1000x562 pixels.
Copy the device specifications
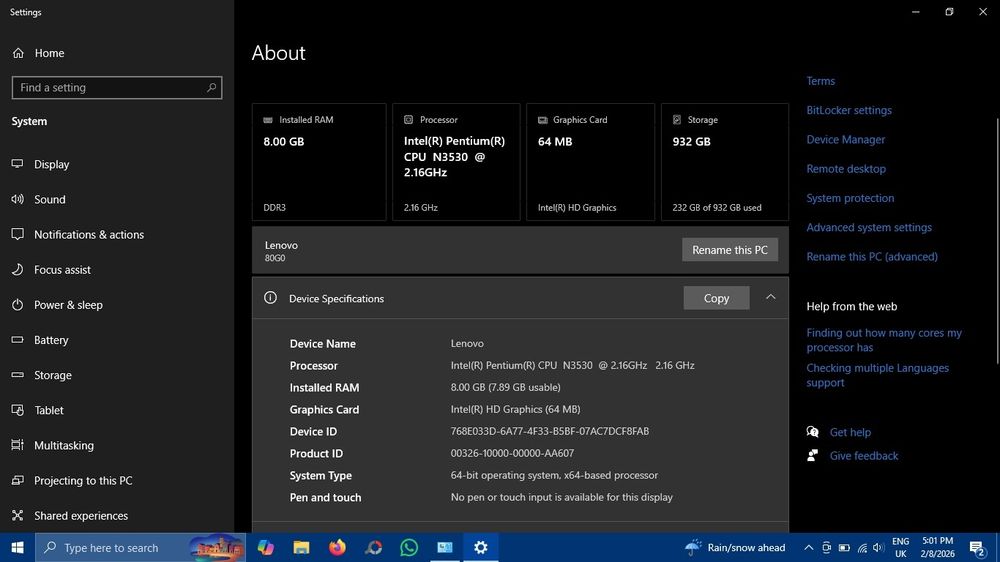pos(716,298)
